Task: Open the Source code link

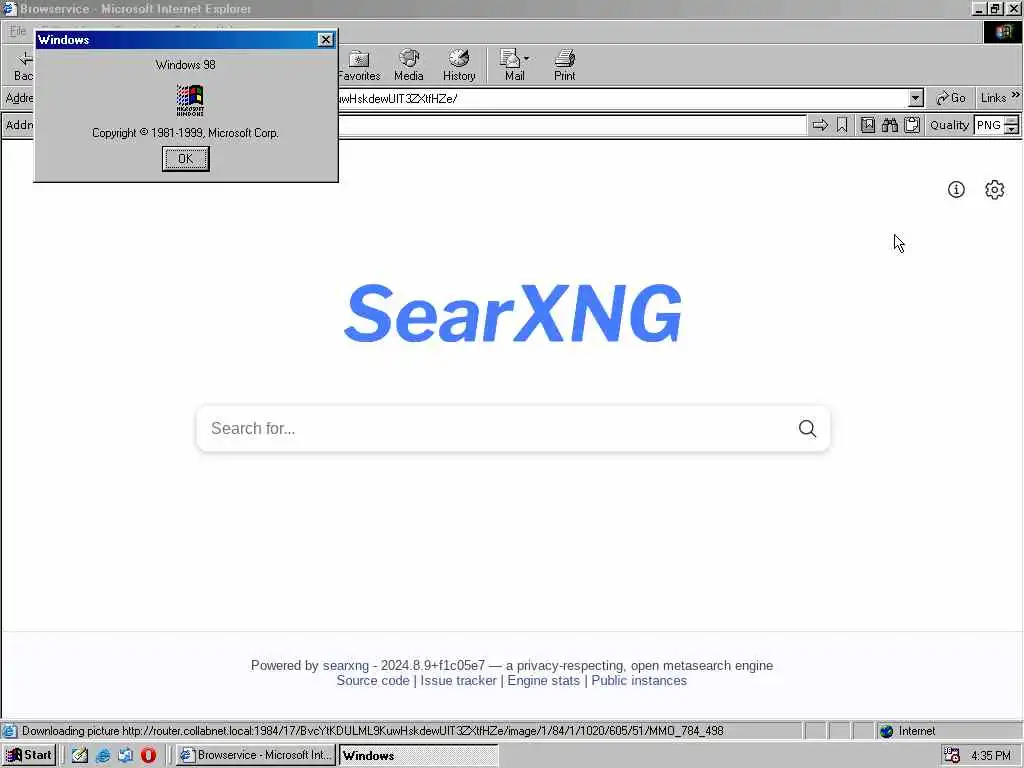Action: tap(373, 680)
